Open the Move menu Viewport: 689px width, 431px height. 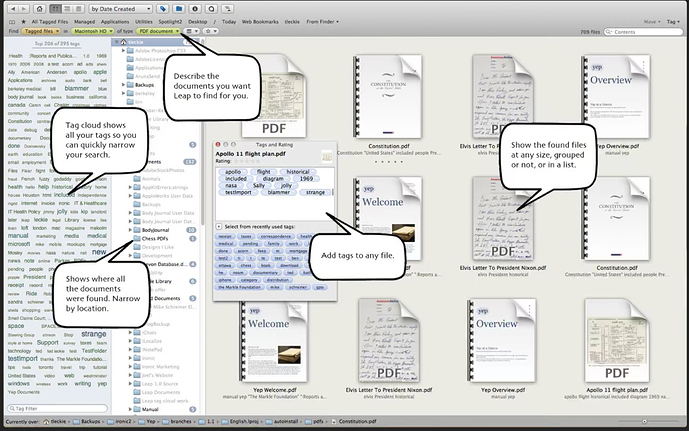pyautogui.click(x=652, y=22)
